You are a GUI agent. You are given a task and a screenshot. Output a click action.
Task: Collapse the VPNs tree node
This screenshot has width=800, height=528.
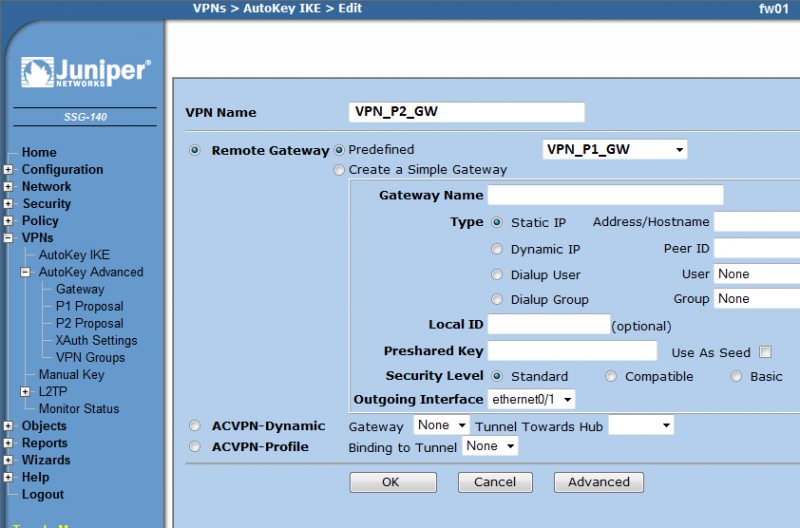8,238
